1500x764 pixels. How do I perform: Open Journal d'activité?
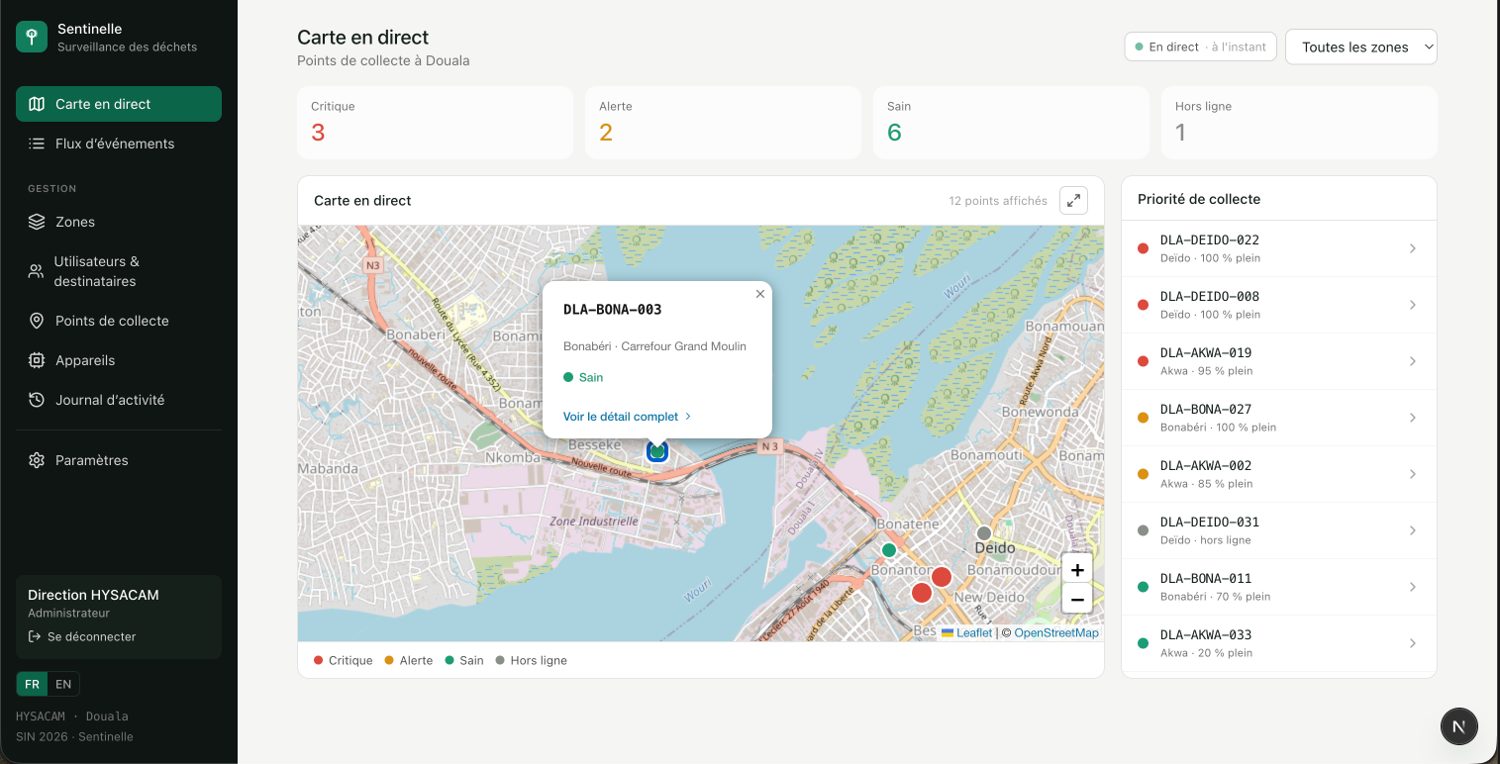(119, 400)
